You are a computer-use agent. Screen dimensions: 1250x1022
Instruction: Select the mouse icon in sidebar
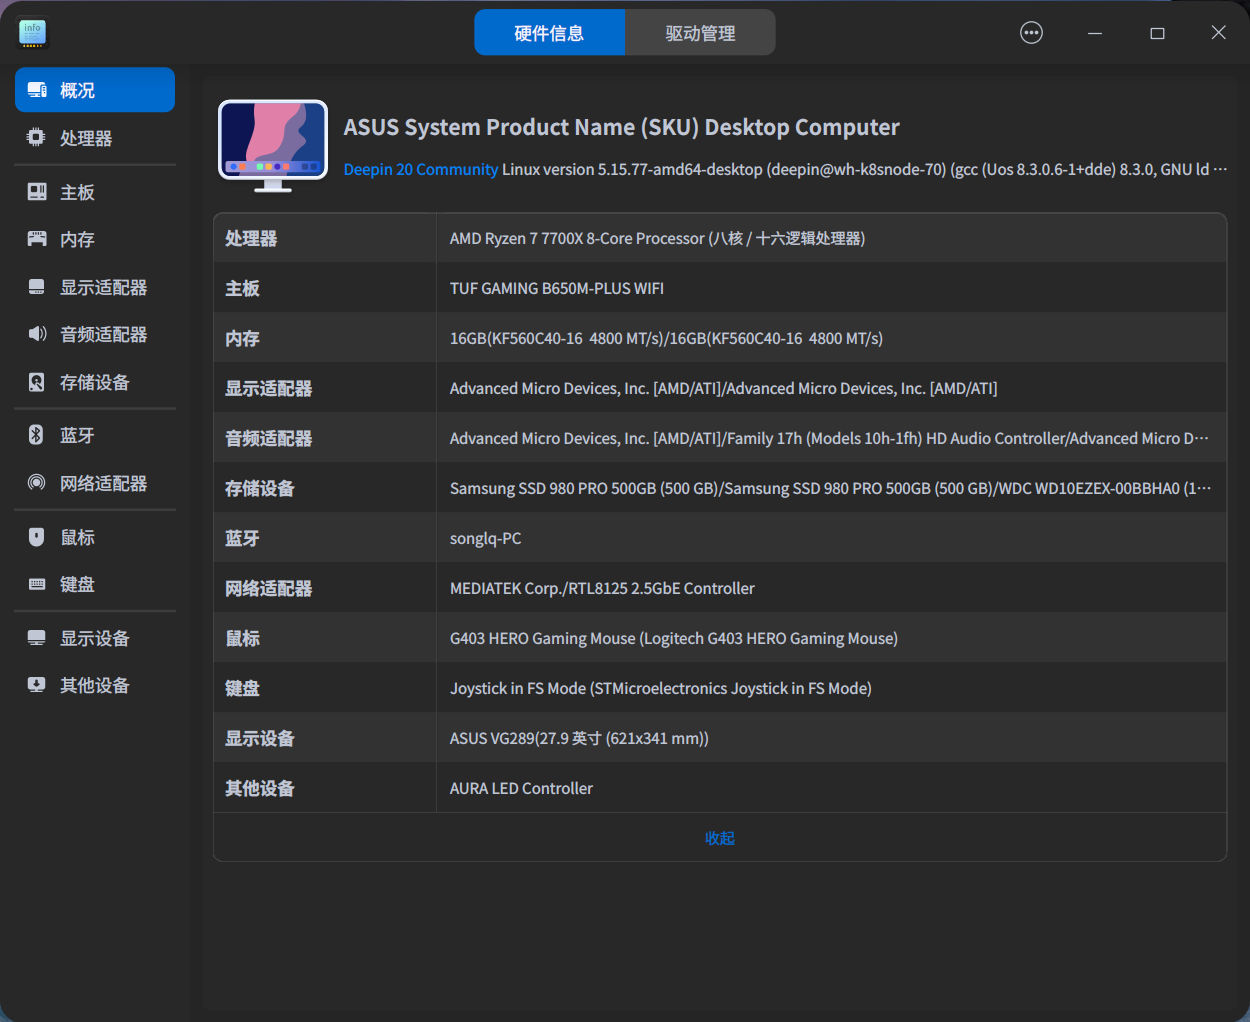pos(37,537)
